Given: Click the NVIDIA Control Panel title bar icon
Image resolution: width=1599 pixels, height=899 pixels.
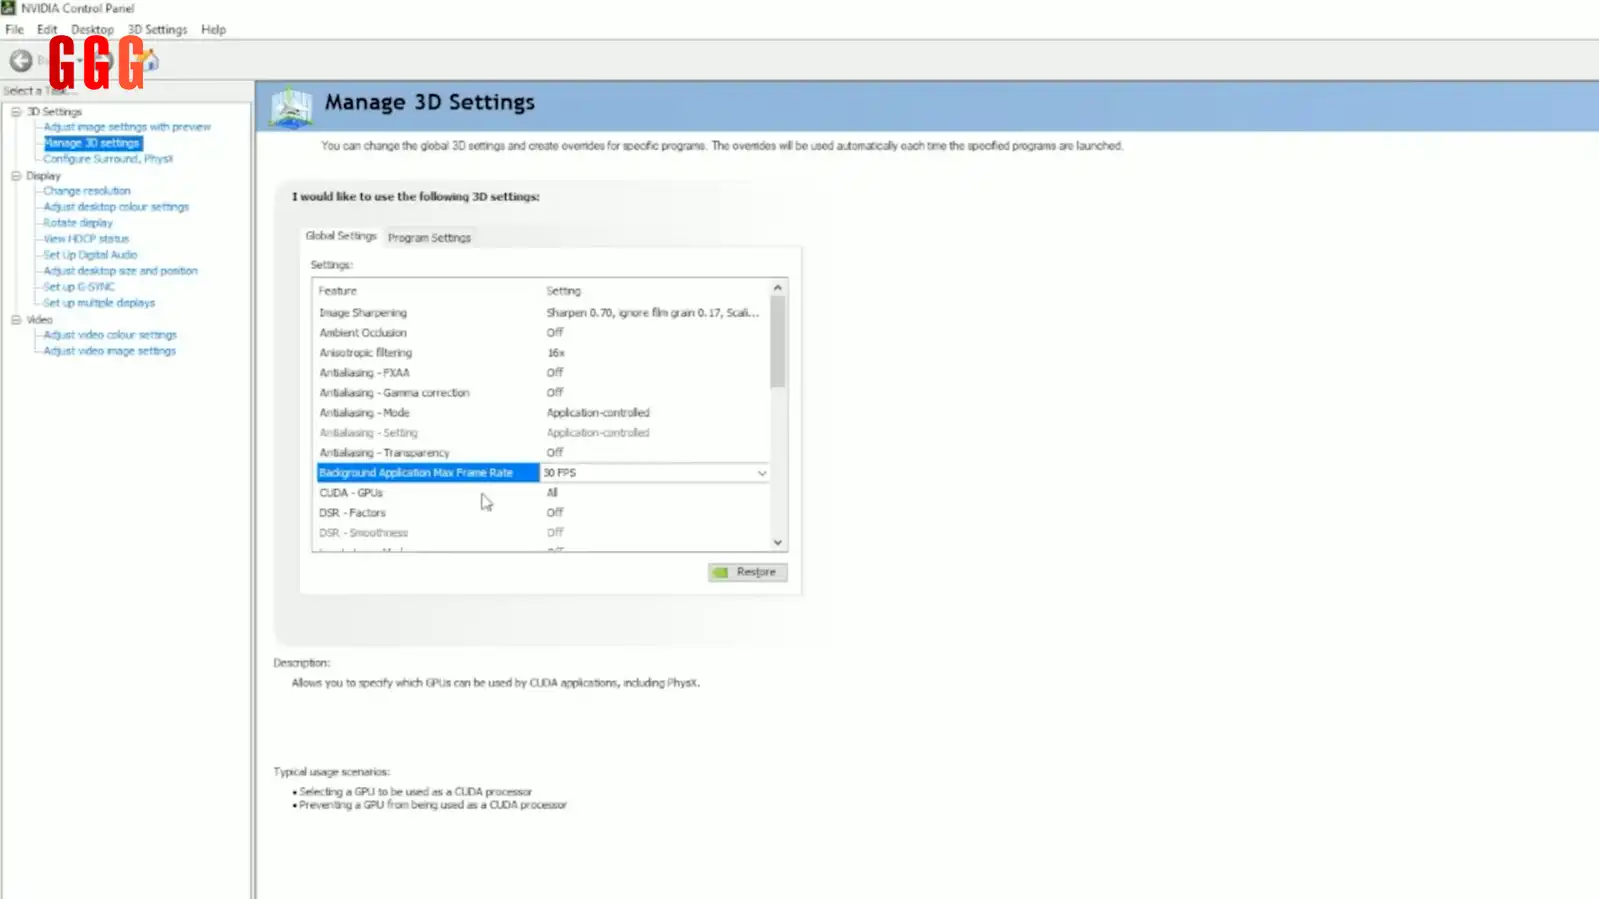Looking at the screenshot, I should click(8, 7).
